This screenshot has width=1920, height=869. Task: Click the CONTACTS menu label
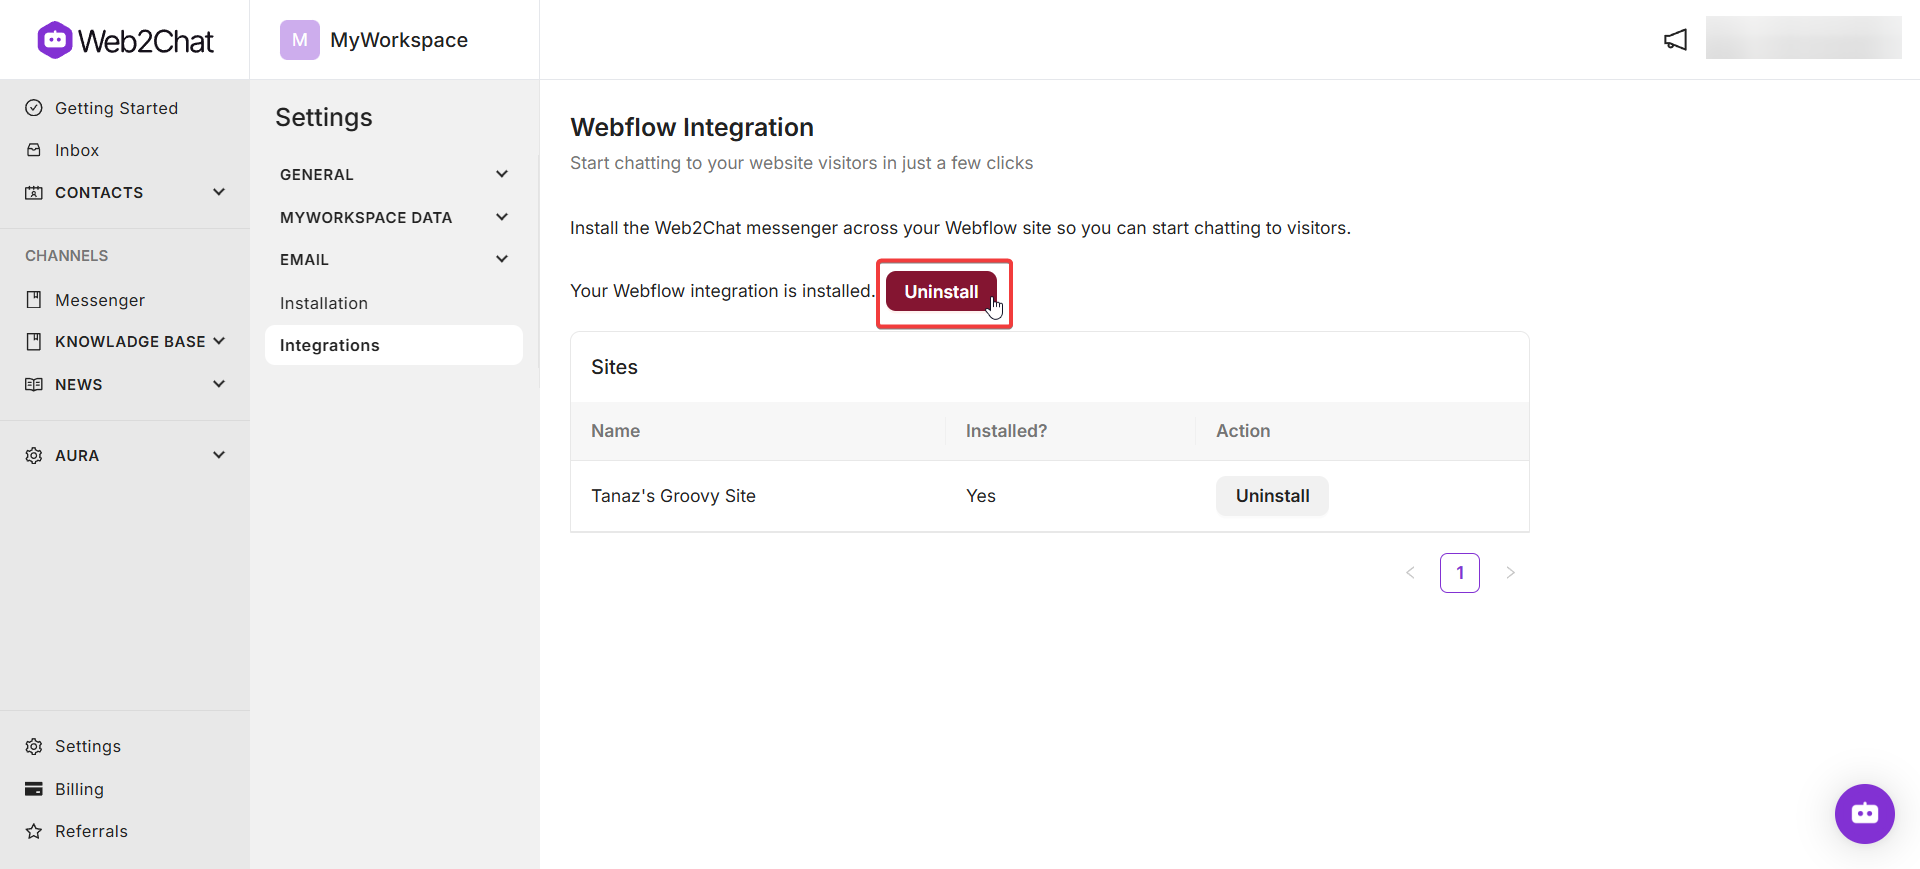(99, 192)
